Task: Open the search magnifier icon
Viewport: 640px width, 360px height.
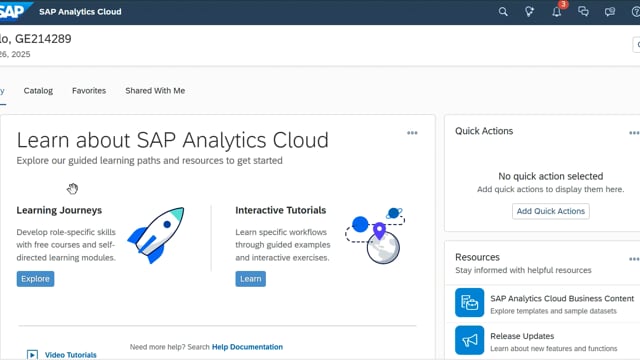Action: pos(503,12)
